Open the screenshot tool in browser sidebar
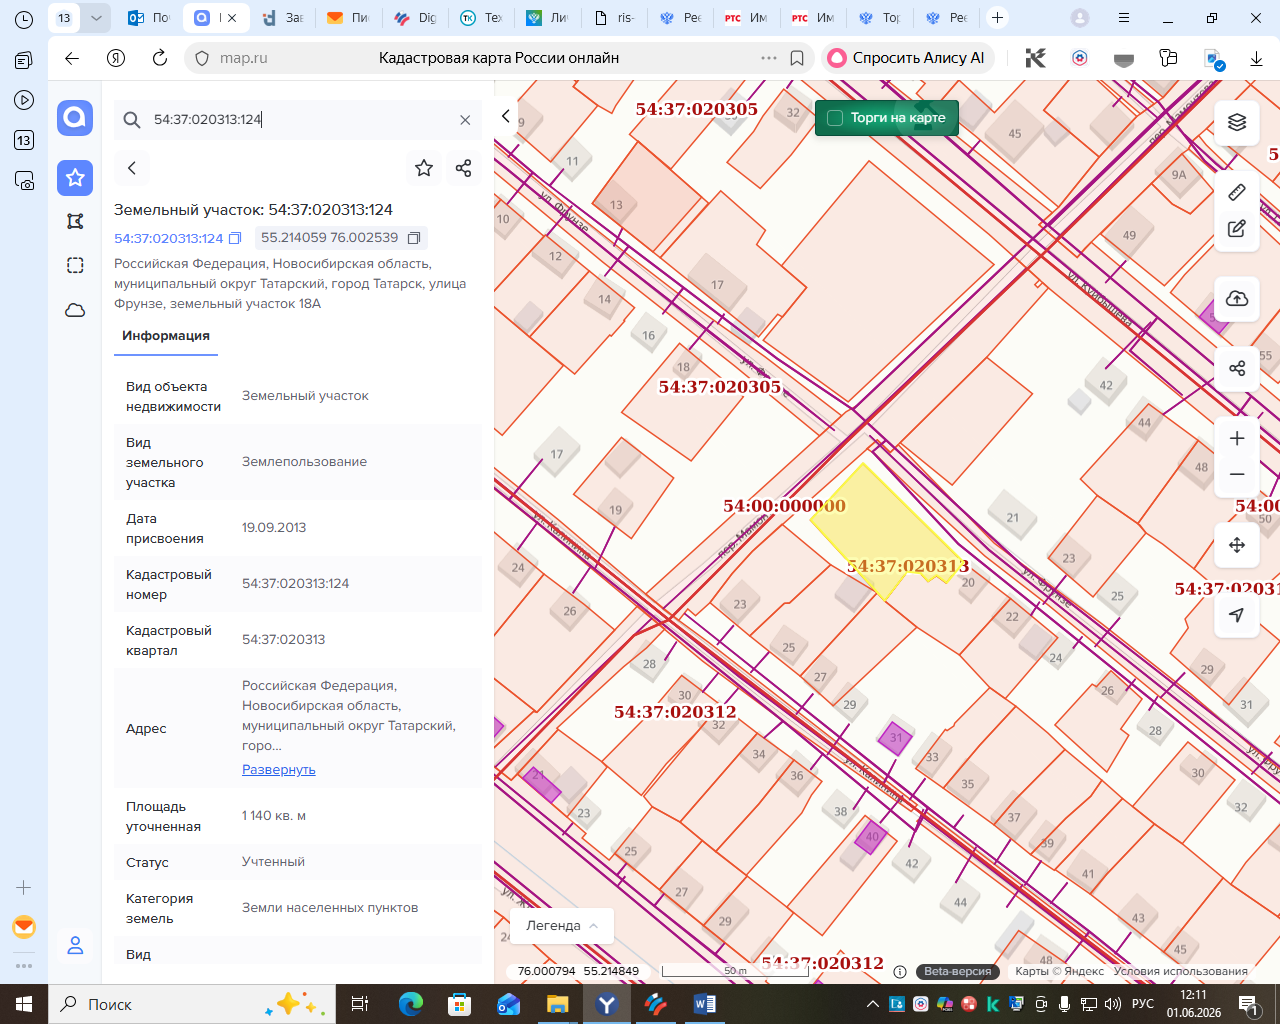 tap(24, 181)
